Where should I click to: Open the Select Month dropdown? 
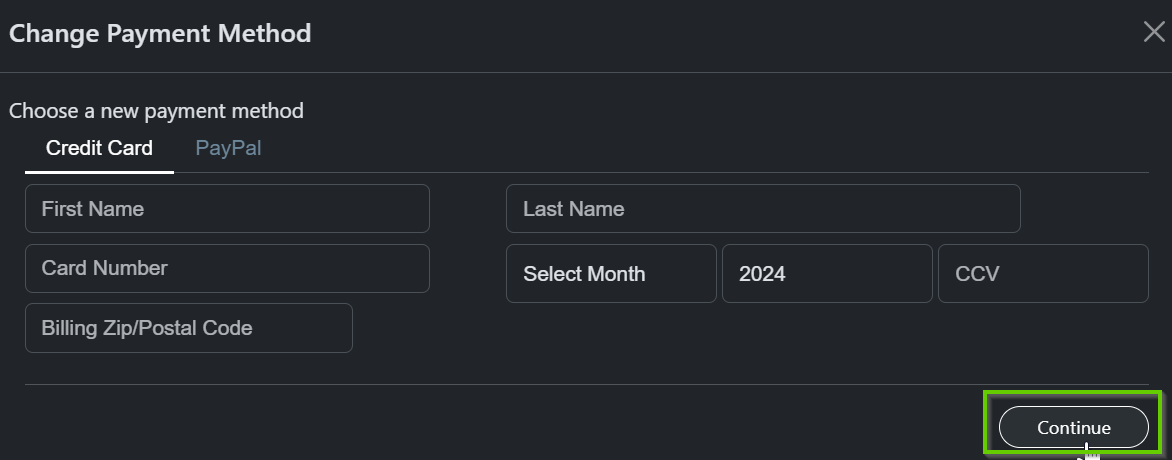coord(611,274)
